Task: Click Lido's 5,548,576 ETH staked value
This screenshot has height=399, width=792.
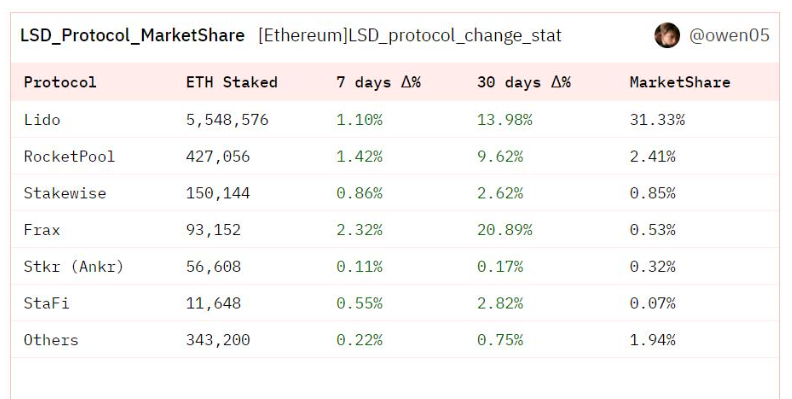Action: pos(227,120)
